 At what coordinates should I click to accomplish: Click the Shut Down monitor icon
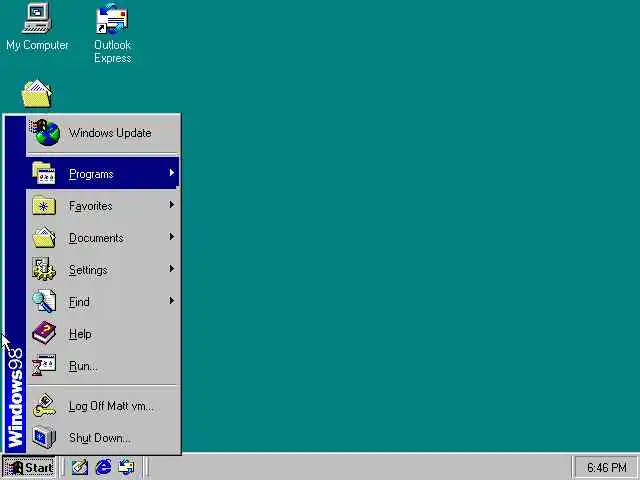44,437
